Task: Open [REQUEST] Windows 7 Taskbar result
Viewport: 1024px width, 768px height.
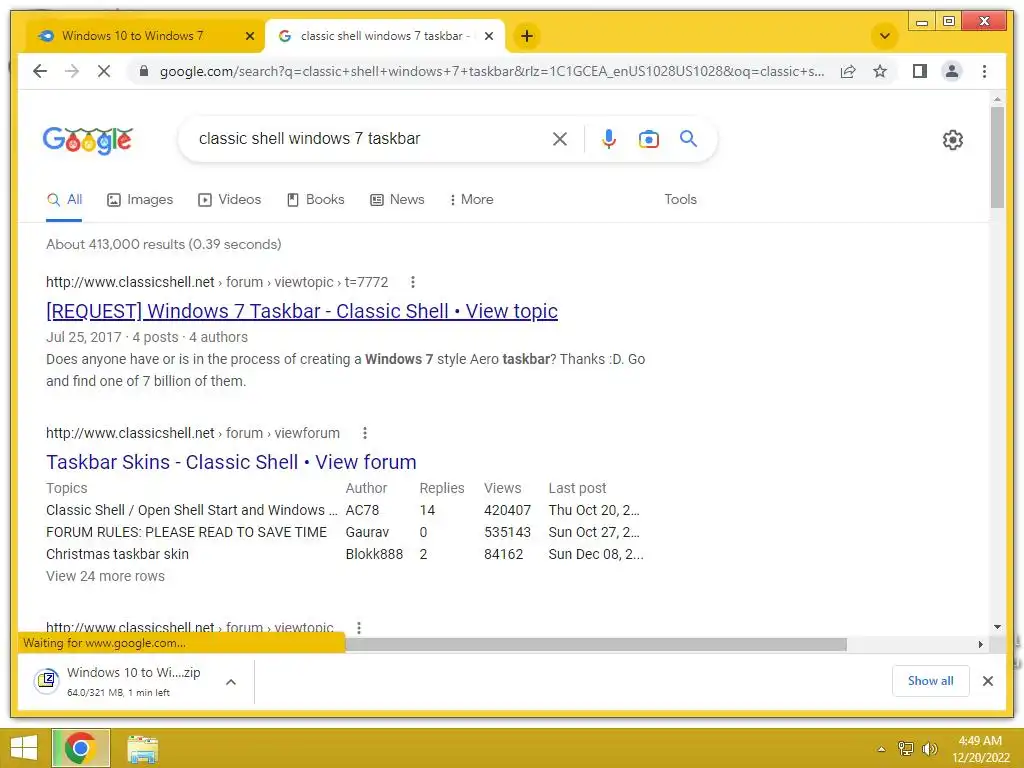Action: click(302, 312)
